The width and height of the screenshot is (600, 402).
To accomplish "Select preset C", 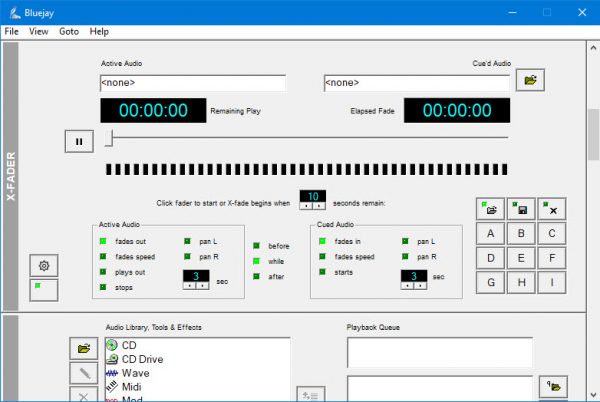I will [x=551, y=233].
